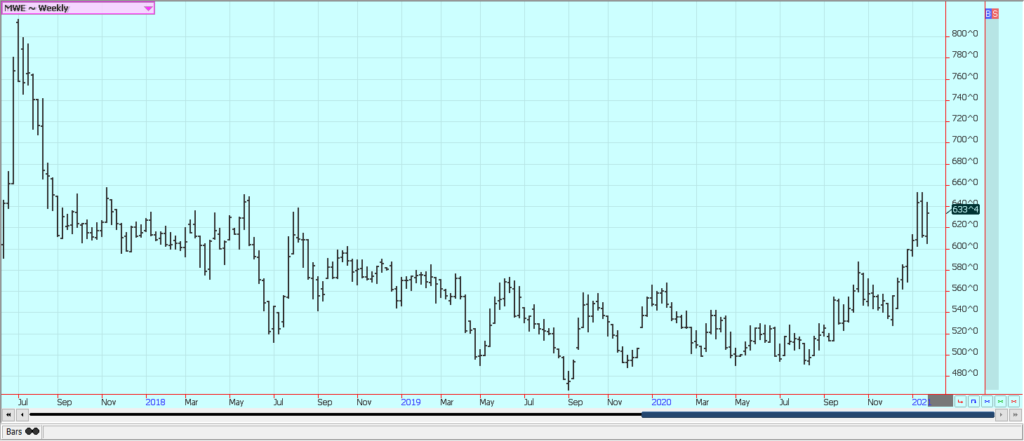Click the 2019 year label on time axis
The width and height of the screenshot is (1024, 441).
tap(410, 402)
